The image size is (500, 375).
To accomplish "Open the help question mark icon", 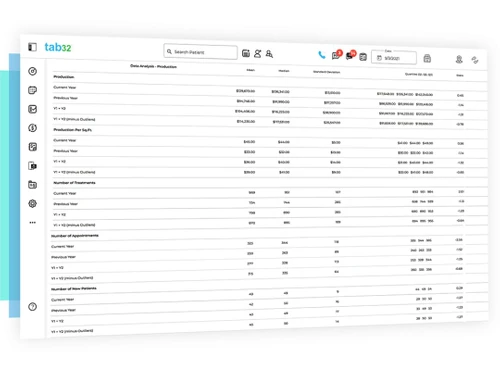I will tap(32, 307).
